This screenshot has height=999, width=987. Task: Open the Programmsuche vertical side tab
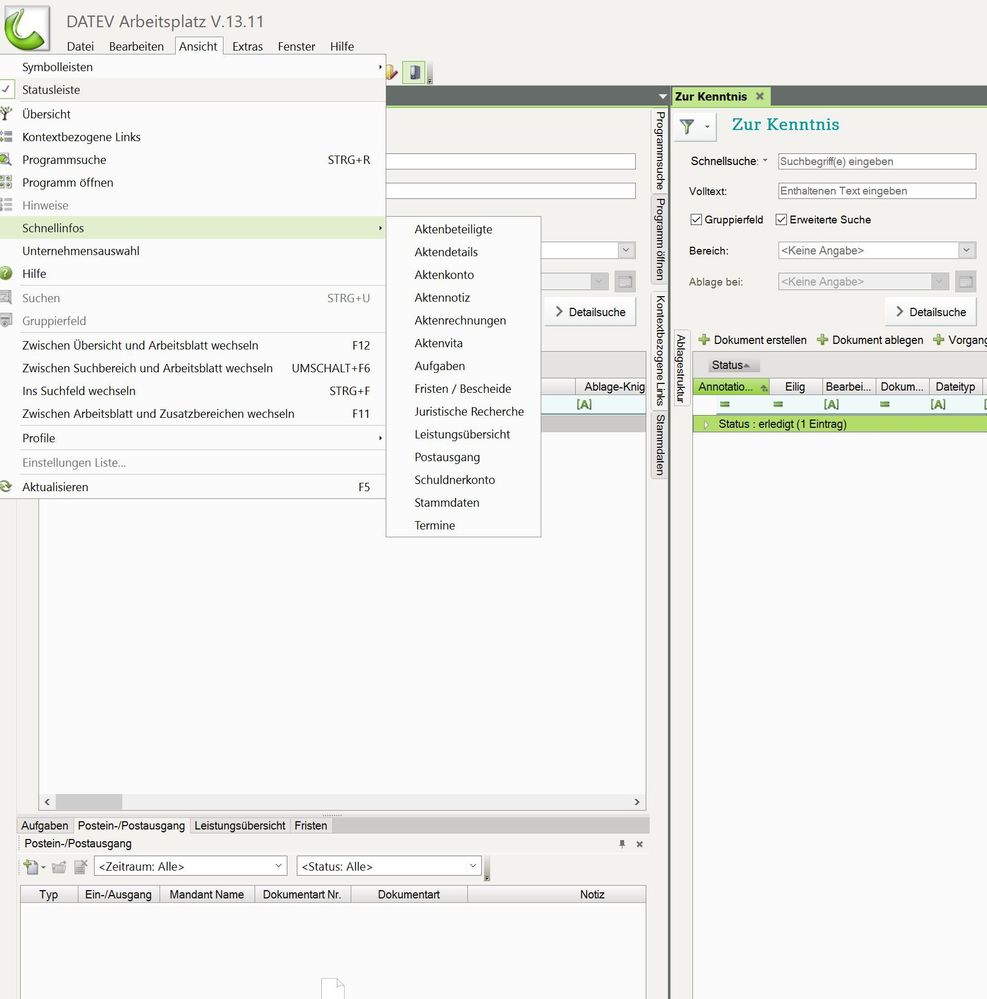pos(660,150)
